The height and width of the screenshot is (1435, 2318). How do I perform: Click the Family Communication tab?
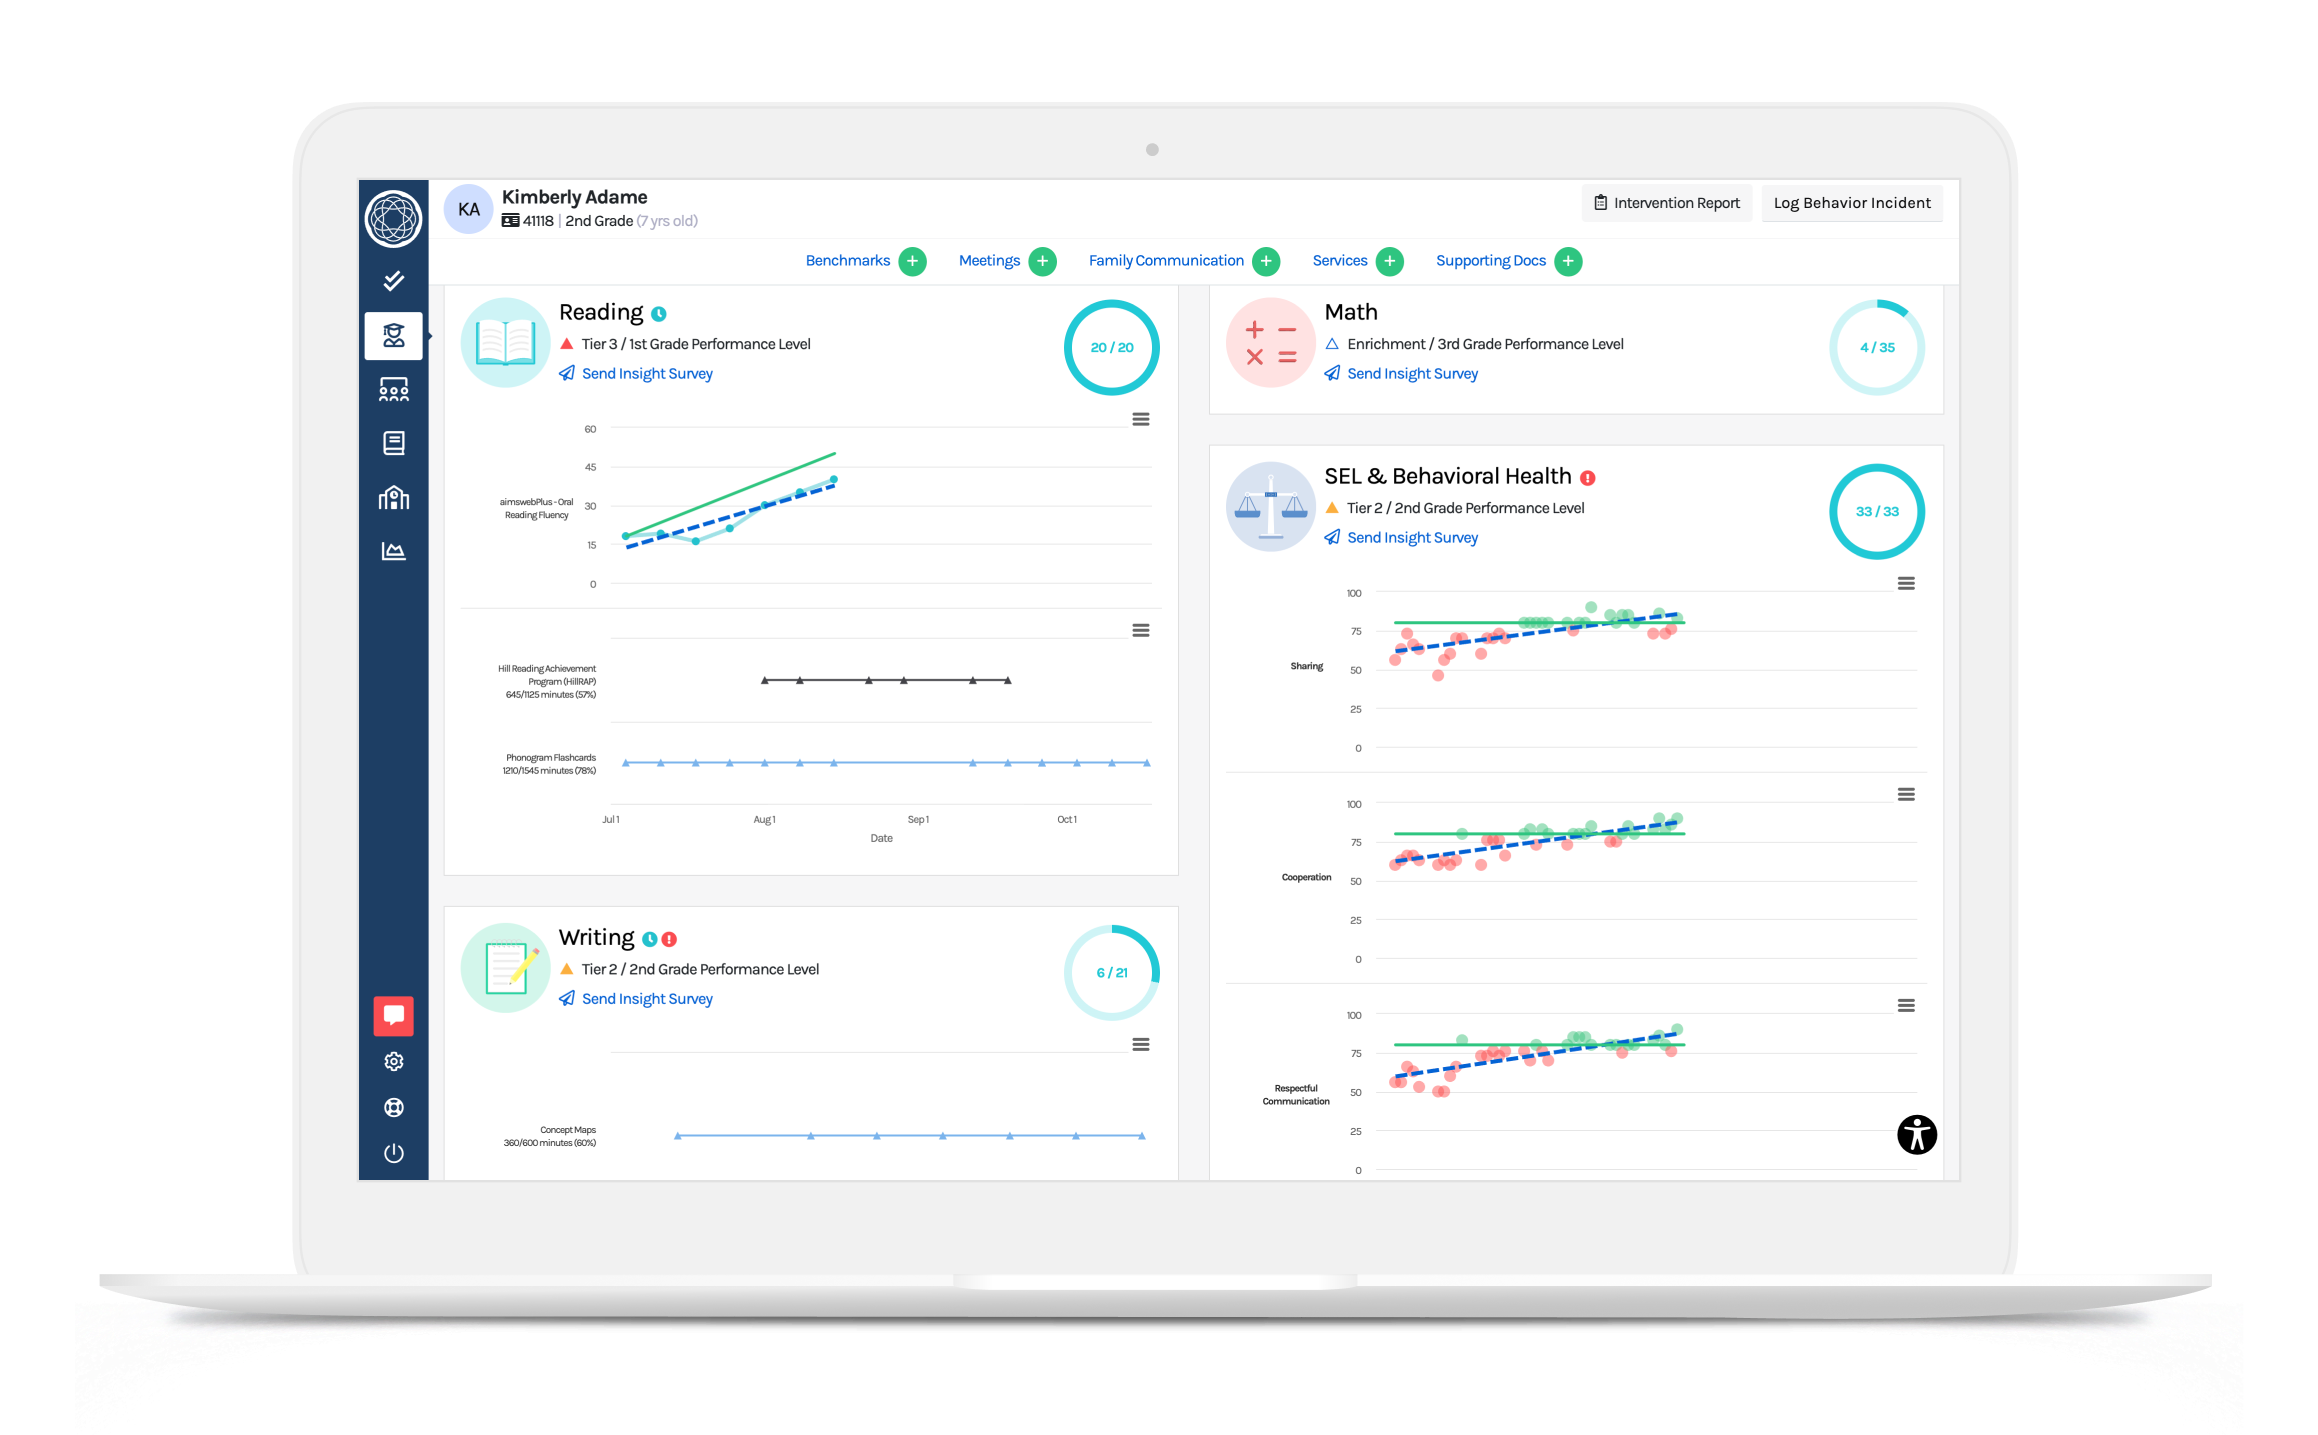[x=1162, y=260]
